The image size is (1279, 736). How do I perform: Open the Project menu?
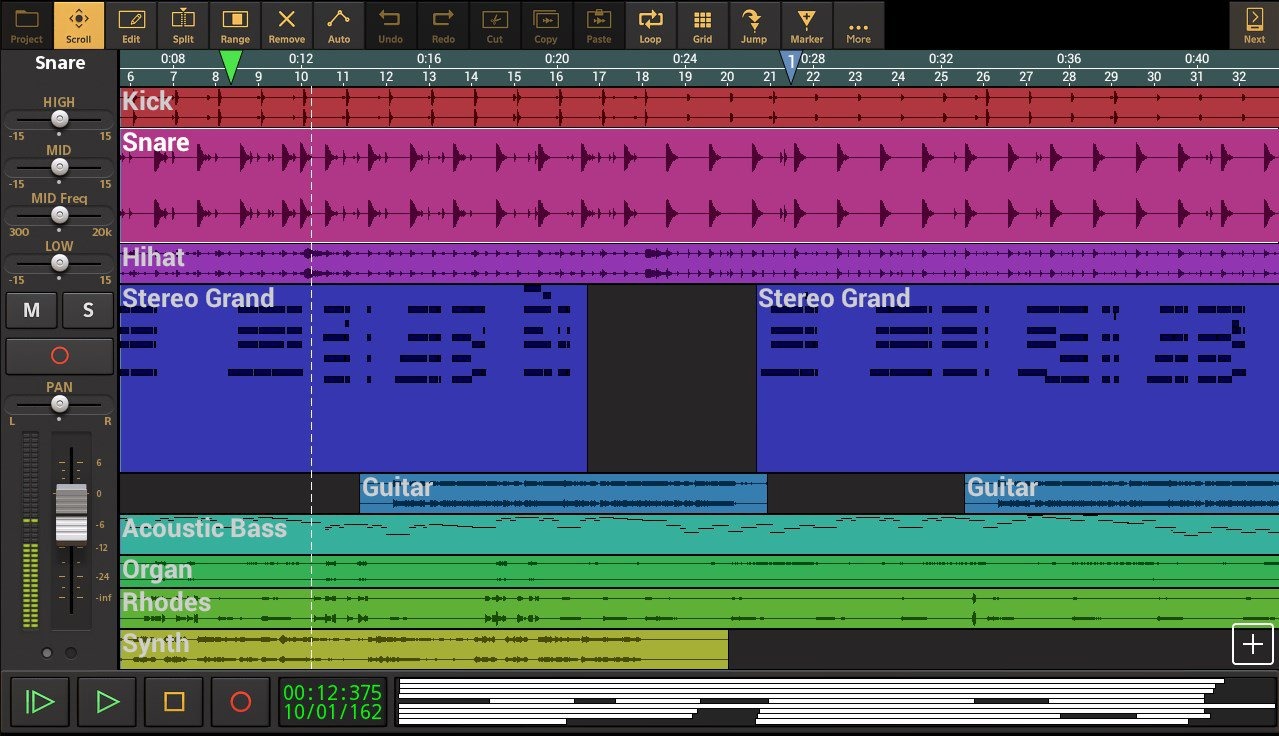click(x=27, y=26)
